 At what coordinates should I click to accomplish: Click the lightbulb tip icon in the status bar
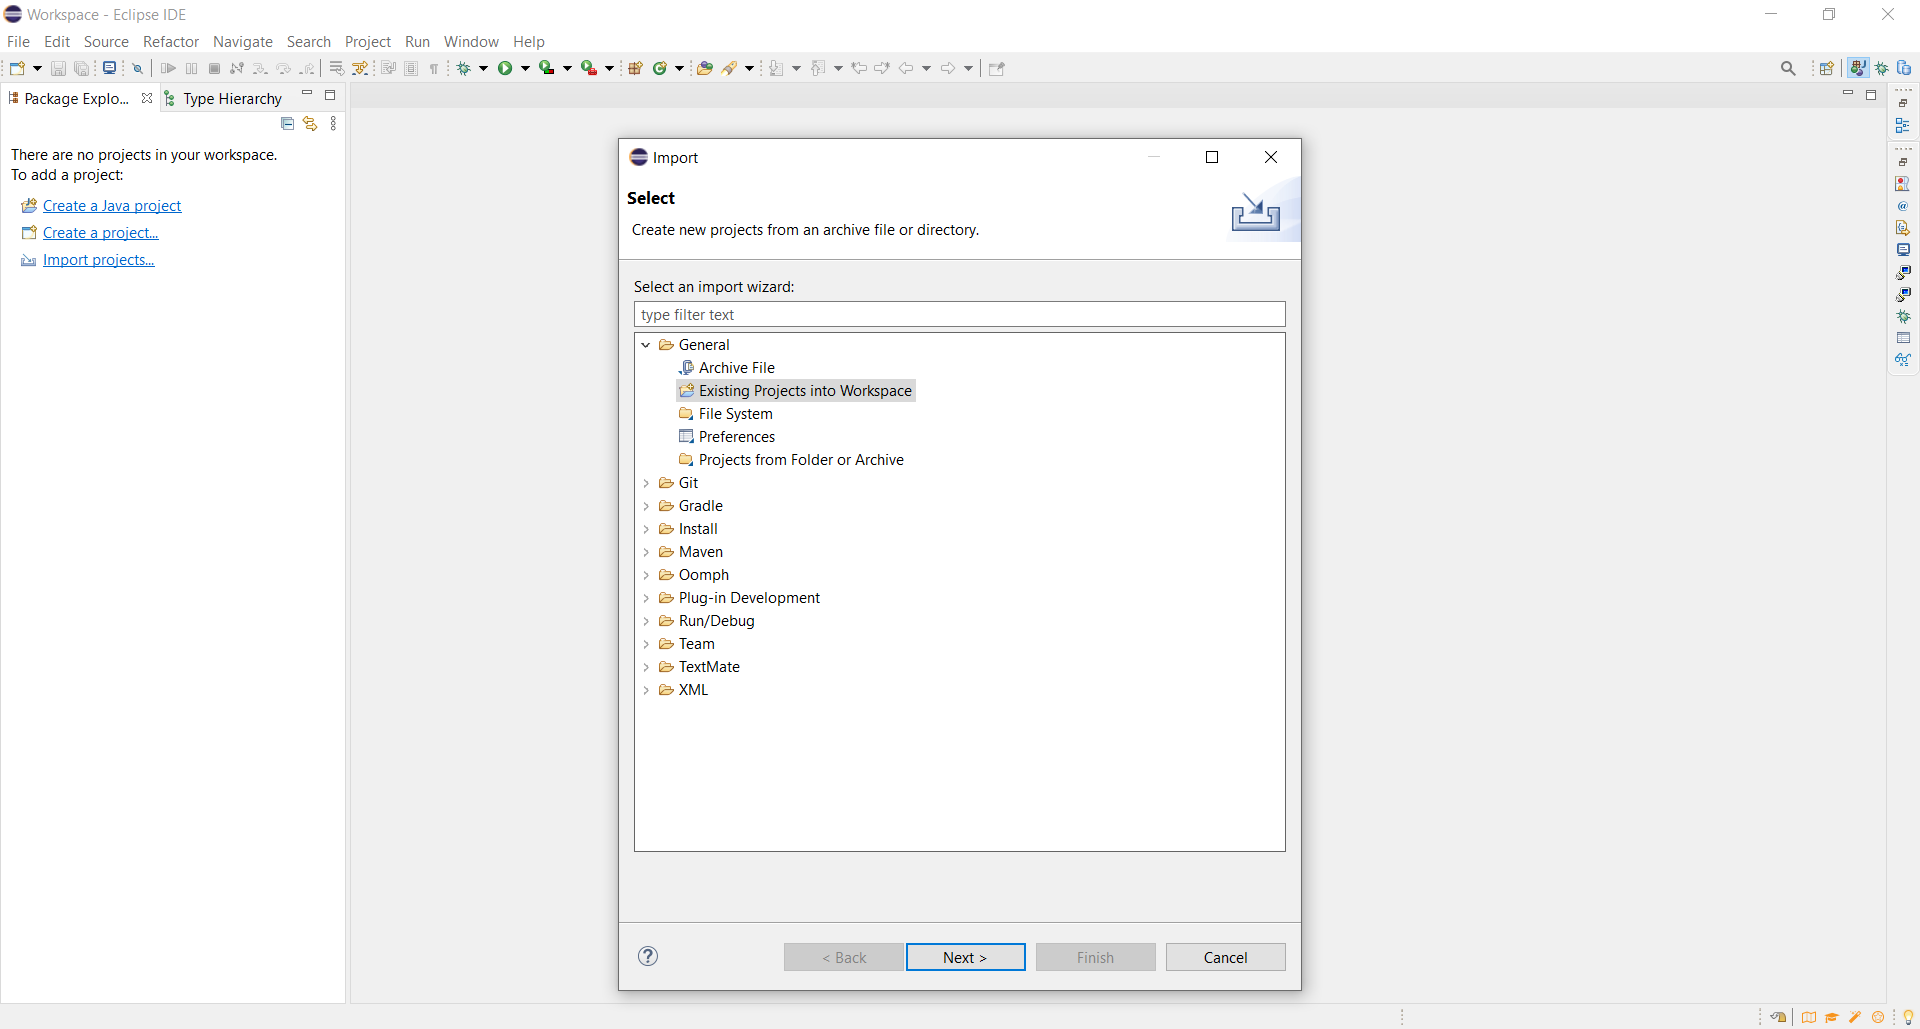tap(1908, 1017)
